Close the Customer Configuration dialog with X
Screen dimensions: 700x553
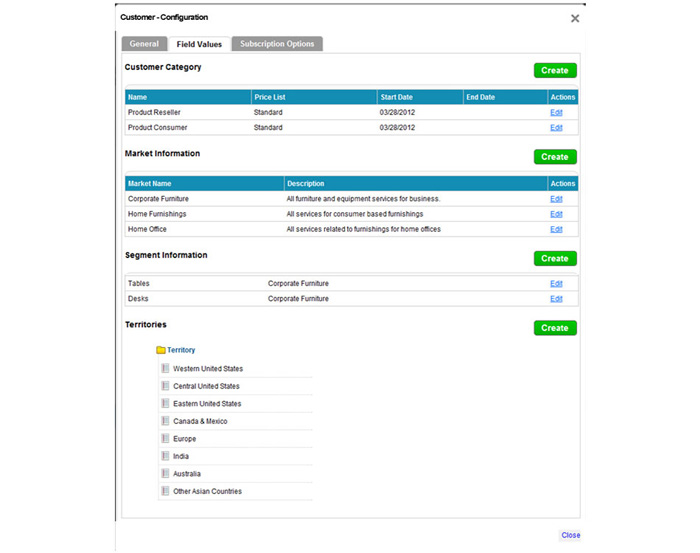[574, 18]
